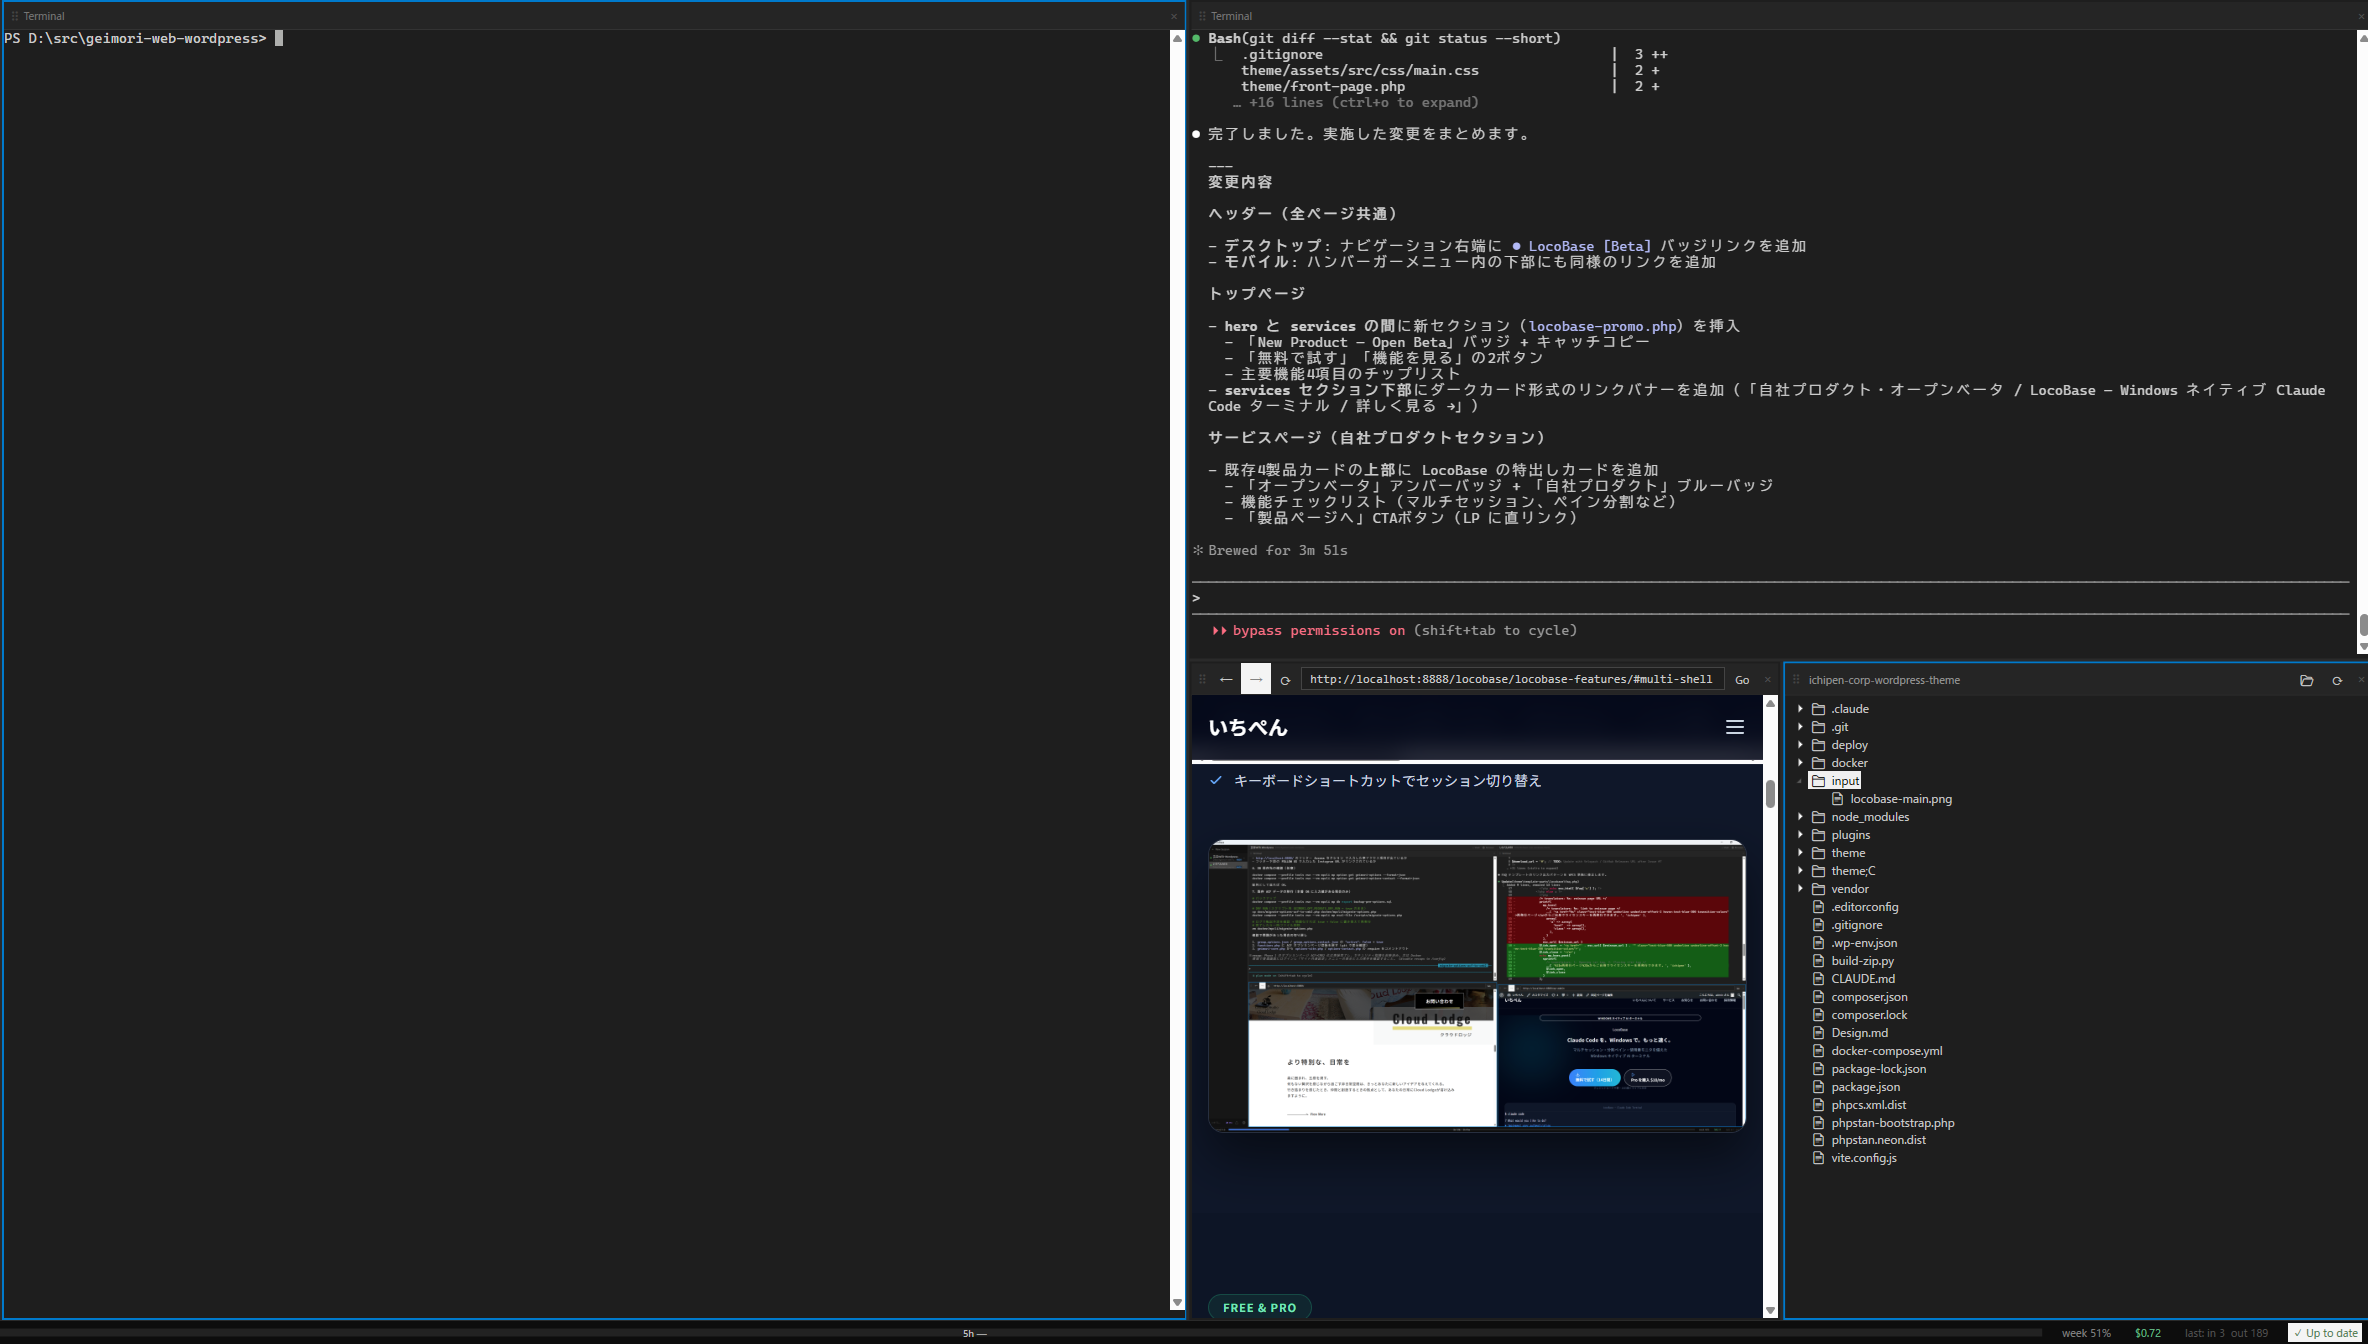Expand the deploy folder
This screenshot has height=1344, width=2368.
coord(1801,745)
